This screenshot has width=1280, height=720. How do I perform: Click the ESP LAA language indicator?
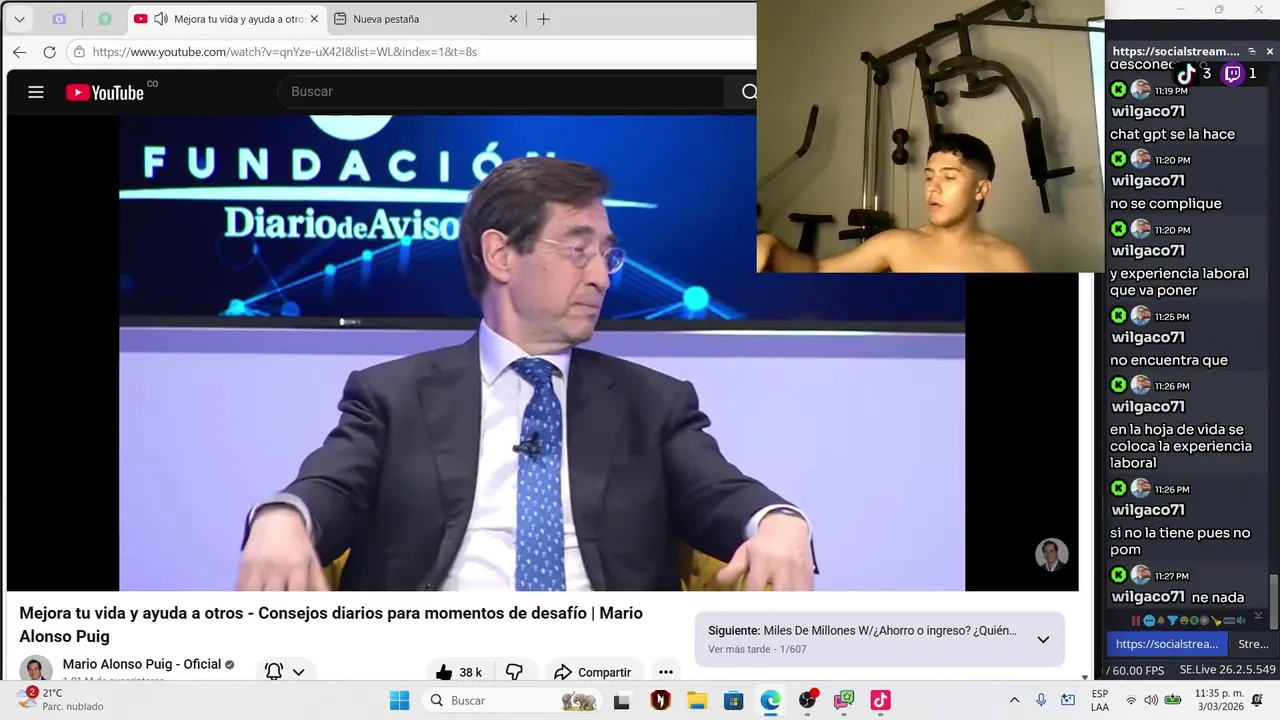tap(1099, 700)
